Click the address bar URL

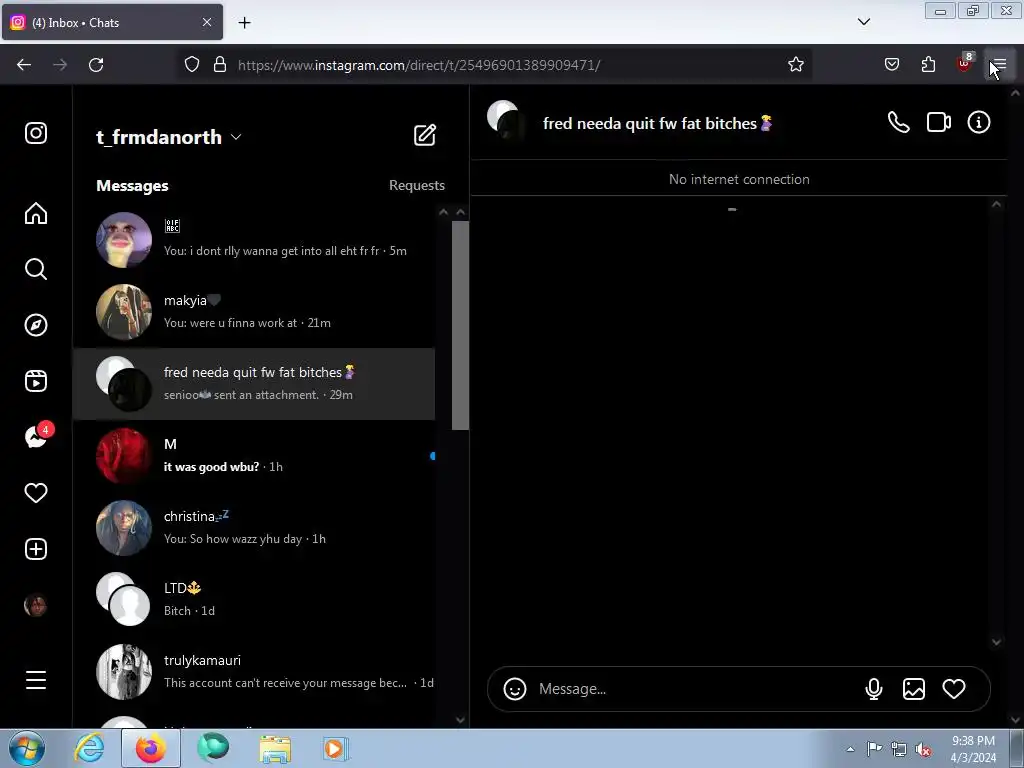419,65
